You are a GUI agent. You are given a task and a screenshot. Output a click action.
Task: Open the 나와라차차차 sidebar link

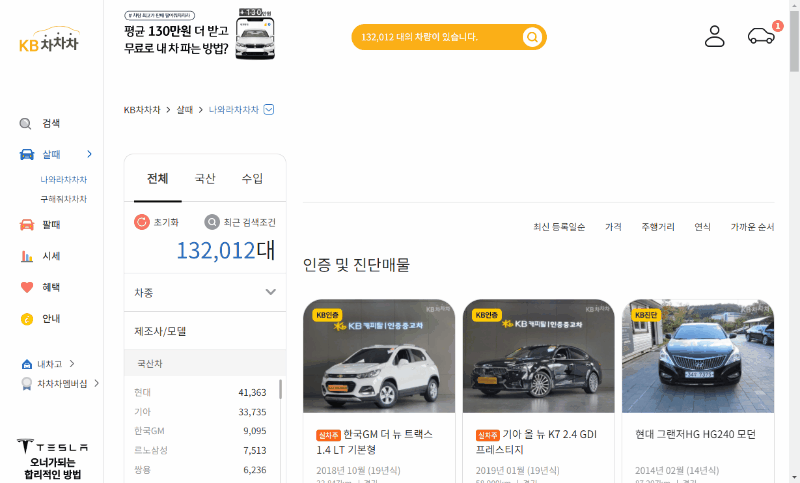64,180
